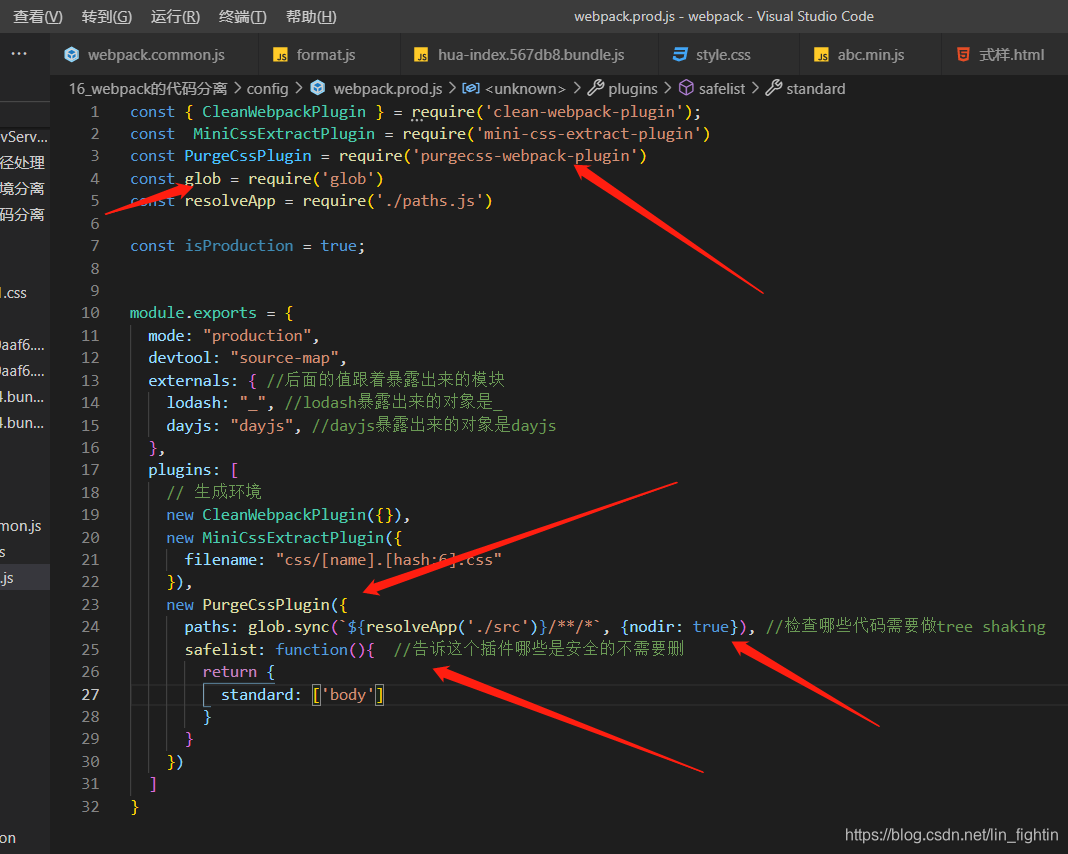Screen dimensions: 1068x854
Task: Click the variable icon before <unknown>
Action: (x=471, y=88)
